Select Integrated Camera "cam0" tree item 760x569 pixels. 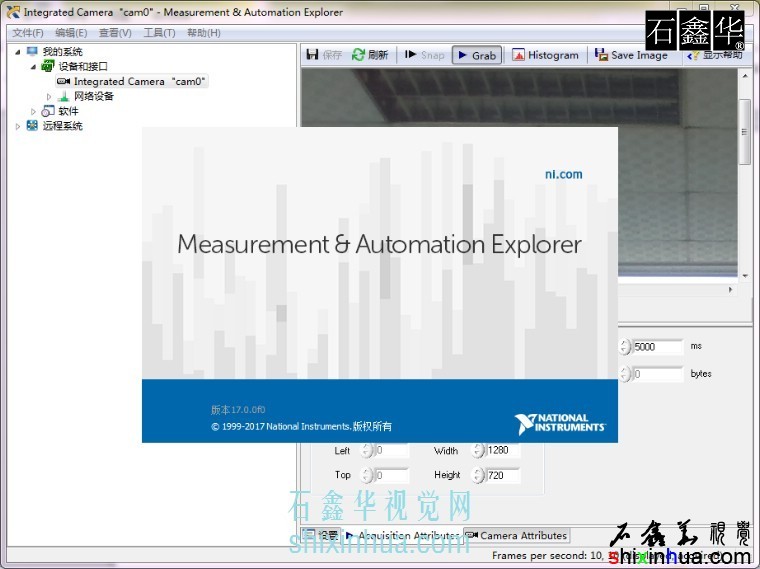tap(132, 81)
